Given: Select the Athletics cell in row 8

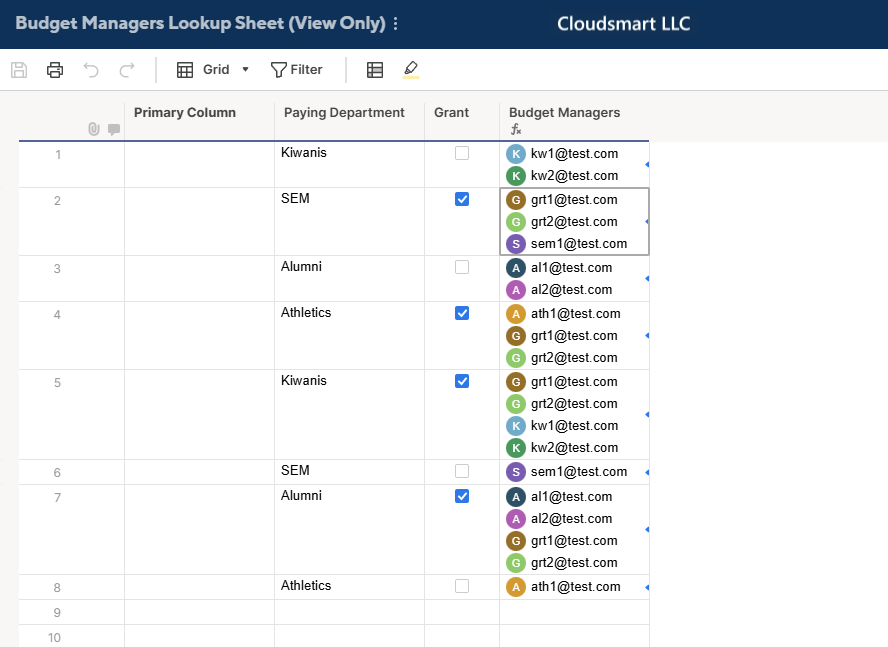Looking at the screenshot, I should (x=349, y=588).
